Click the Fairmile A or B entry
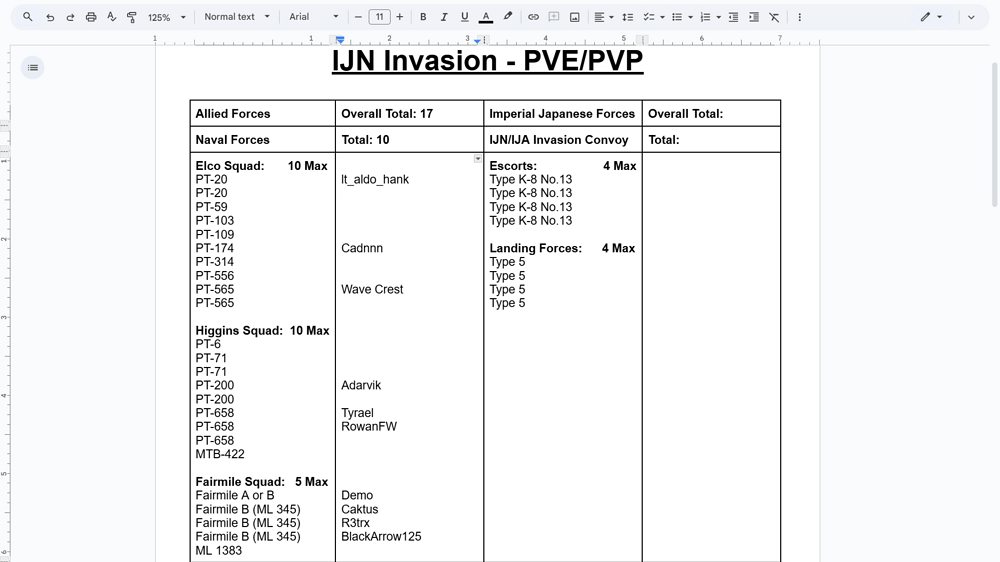 235,496
